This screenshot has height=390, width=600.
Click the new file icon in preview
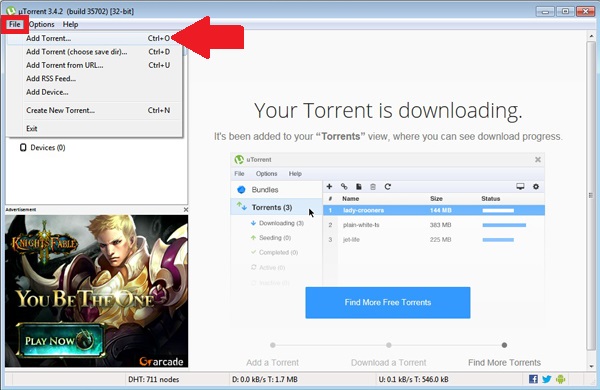click(x=359, y=187)
